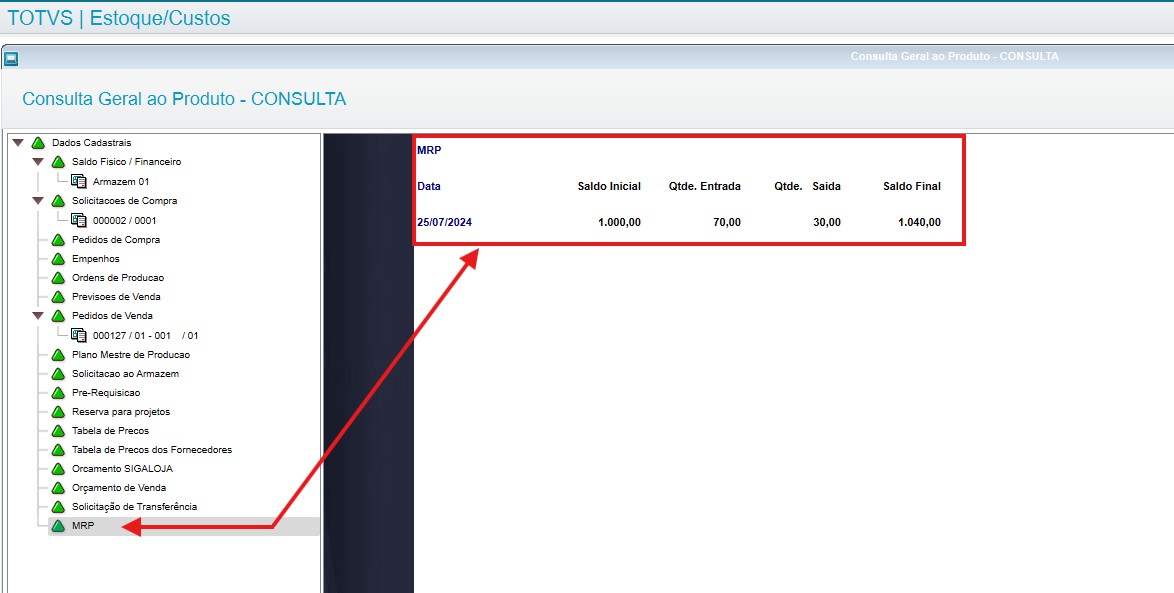Click the Orçamento de Venda green icon
The image size is (1174, 593).
pyautogui.click(x=58, y=488)
